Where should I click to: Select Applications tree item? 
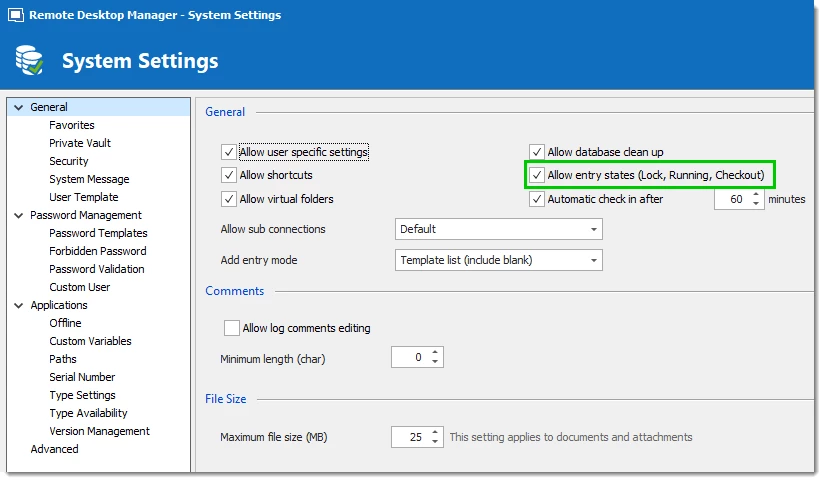pos(59,305)
